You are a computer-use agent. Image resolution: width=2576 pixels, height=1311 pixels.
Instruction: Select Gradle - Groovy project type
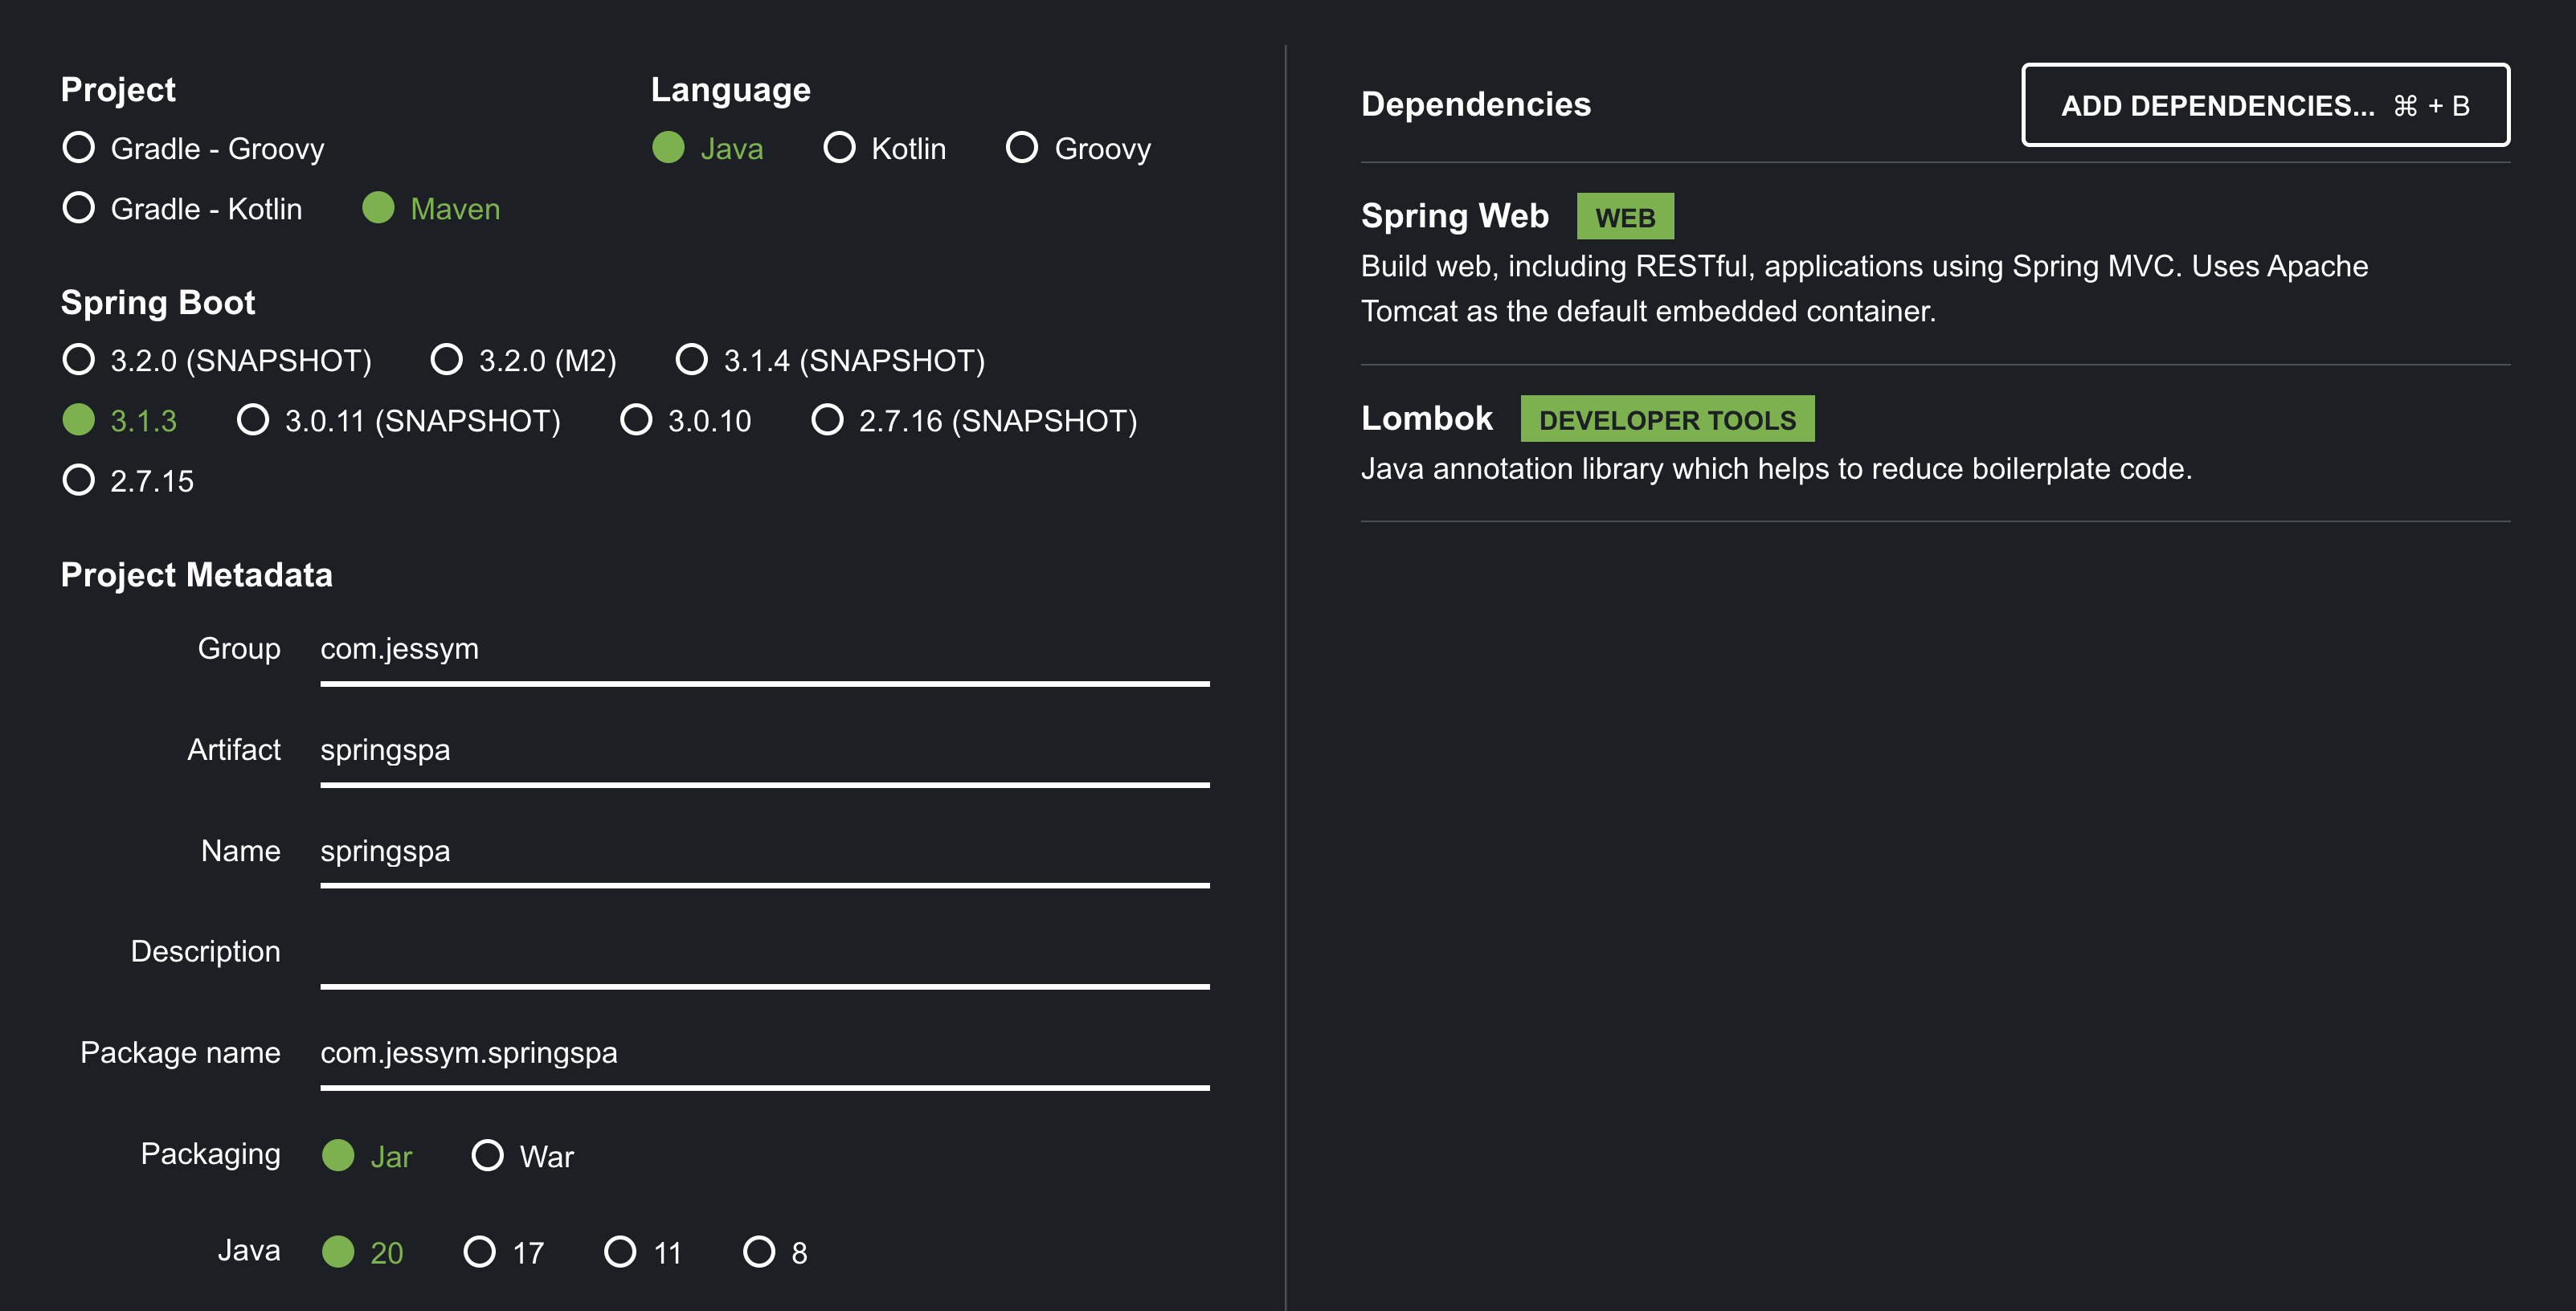[x=193, y=148]
